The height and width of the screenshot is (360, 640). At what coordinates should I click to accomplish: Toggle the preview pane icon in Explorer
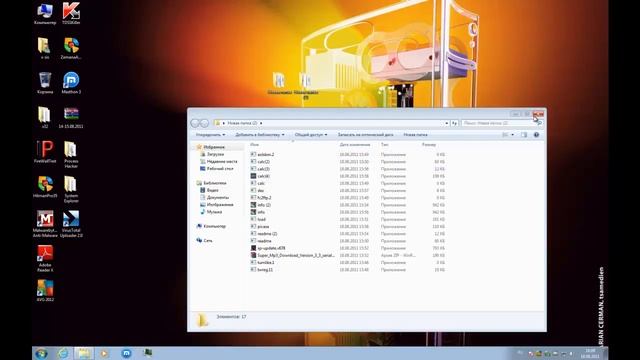pyautogui.click(x=524, y=135)
